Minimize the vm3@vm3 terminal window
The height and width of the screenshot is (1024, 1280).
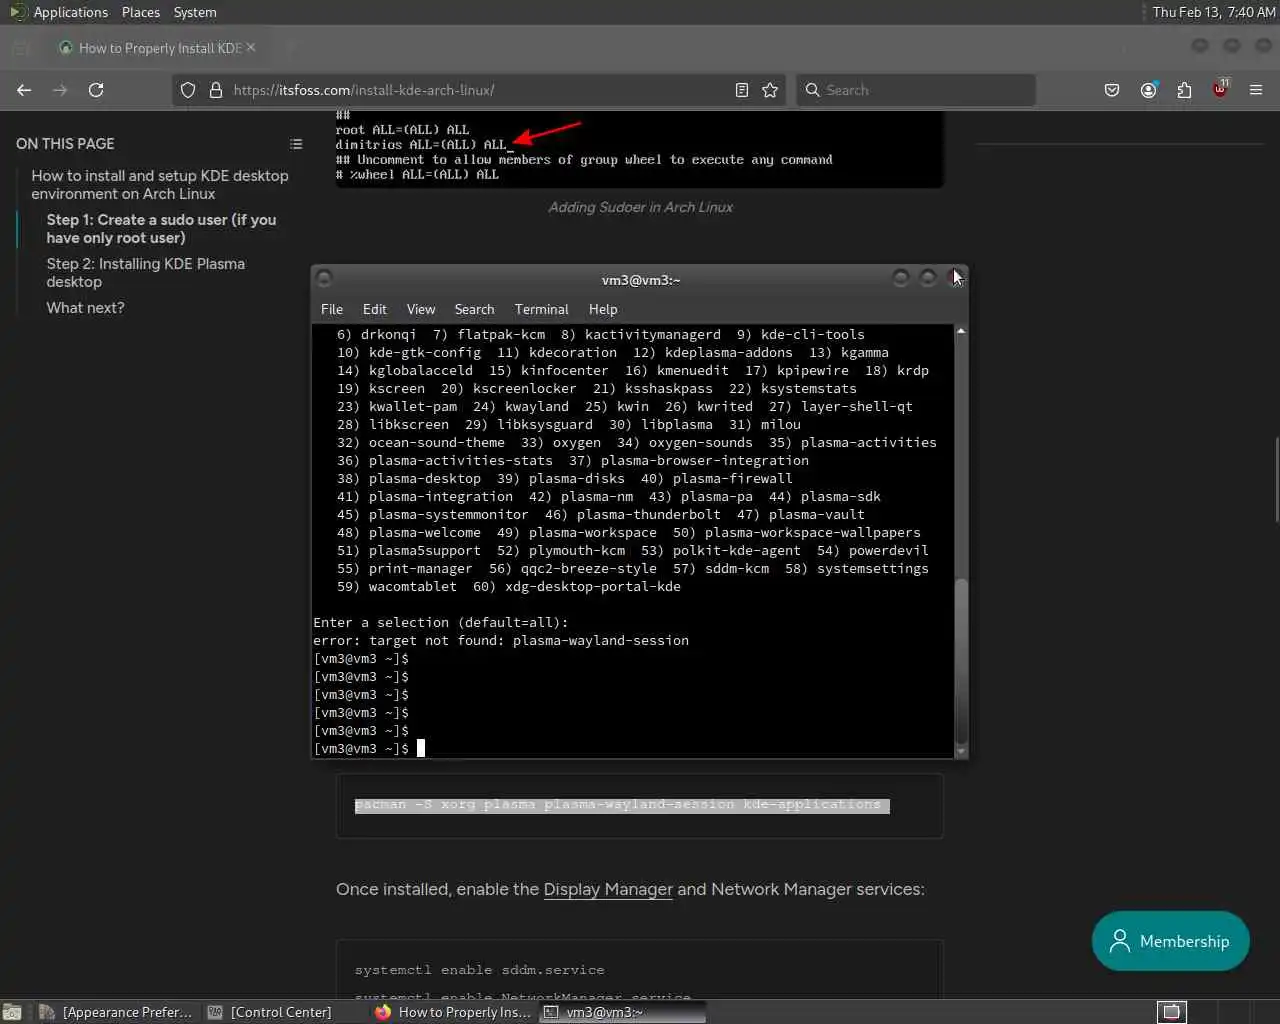coord(901,278)
